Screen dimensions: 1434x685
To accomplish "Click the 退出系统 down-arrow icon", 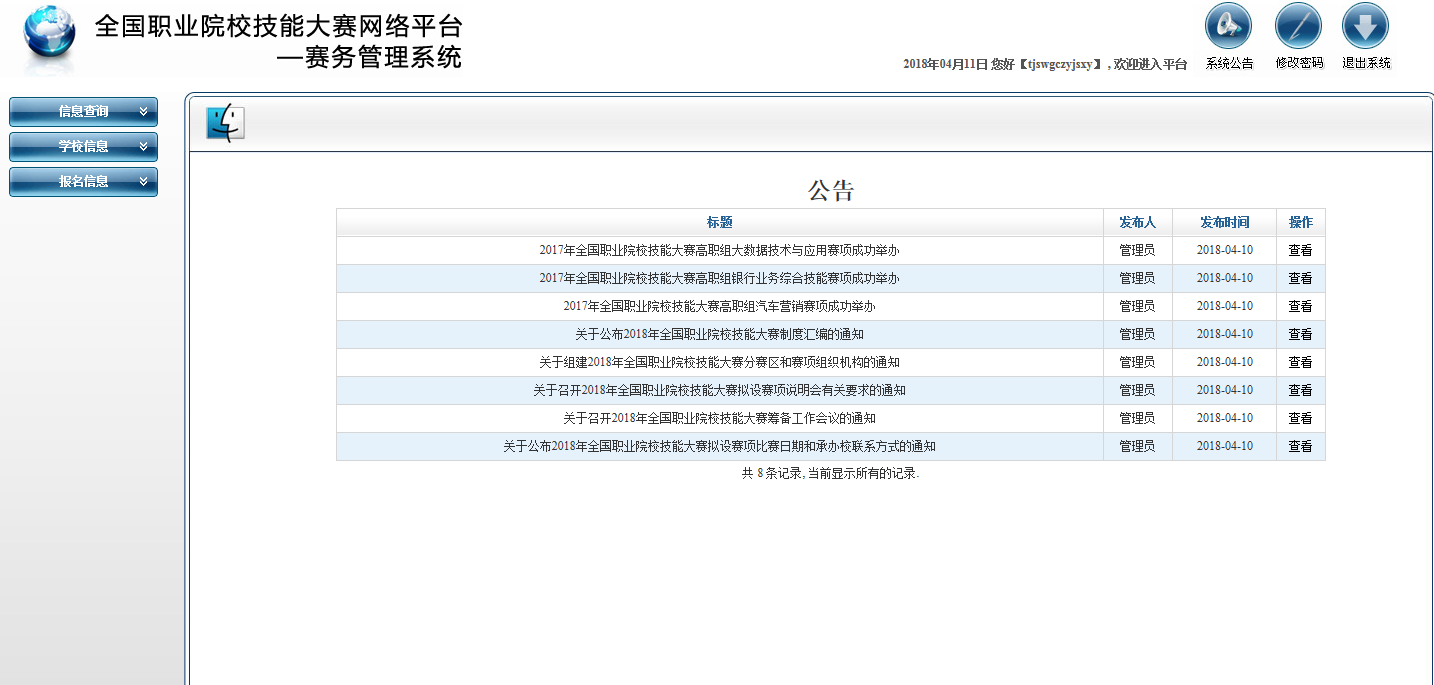I will point(1365,26).
